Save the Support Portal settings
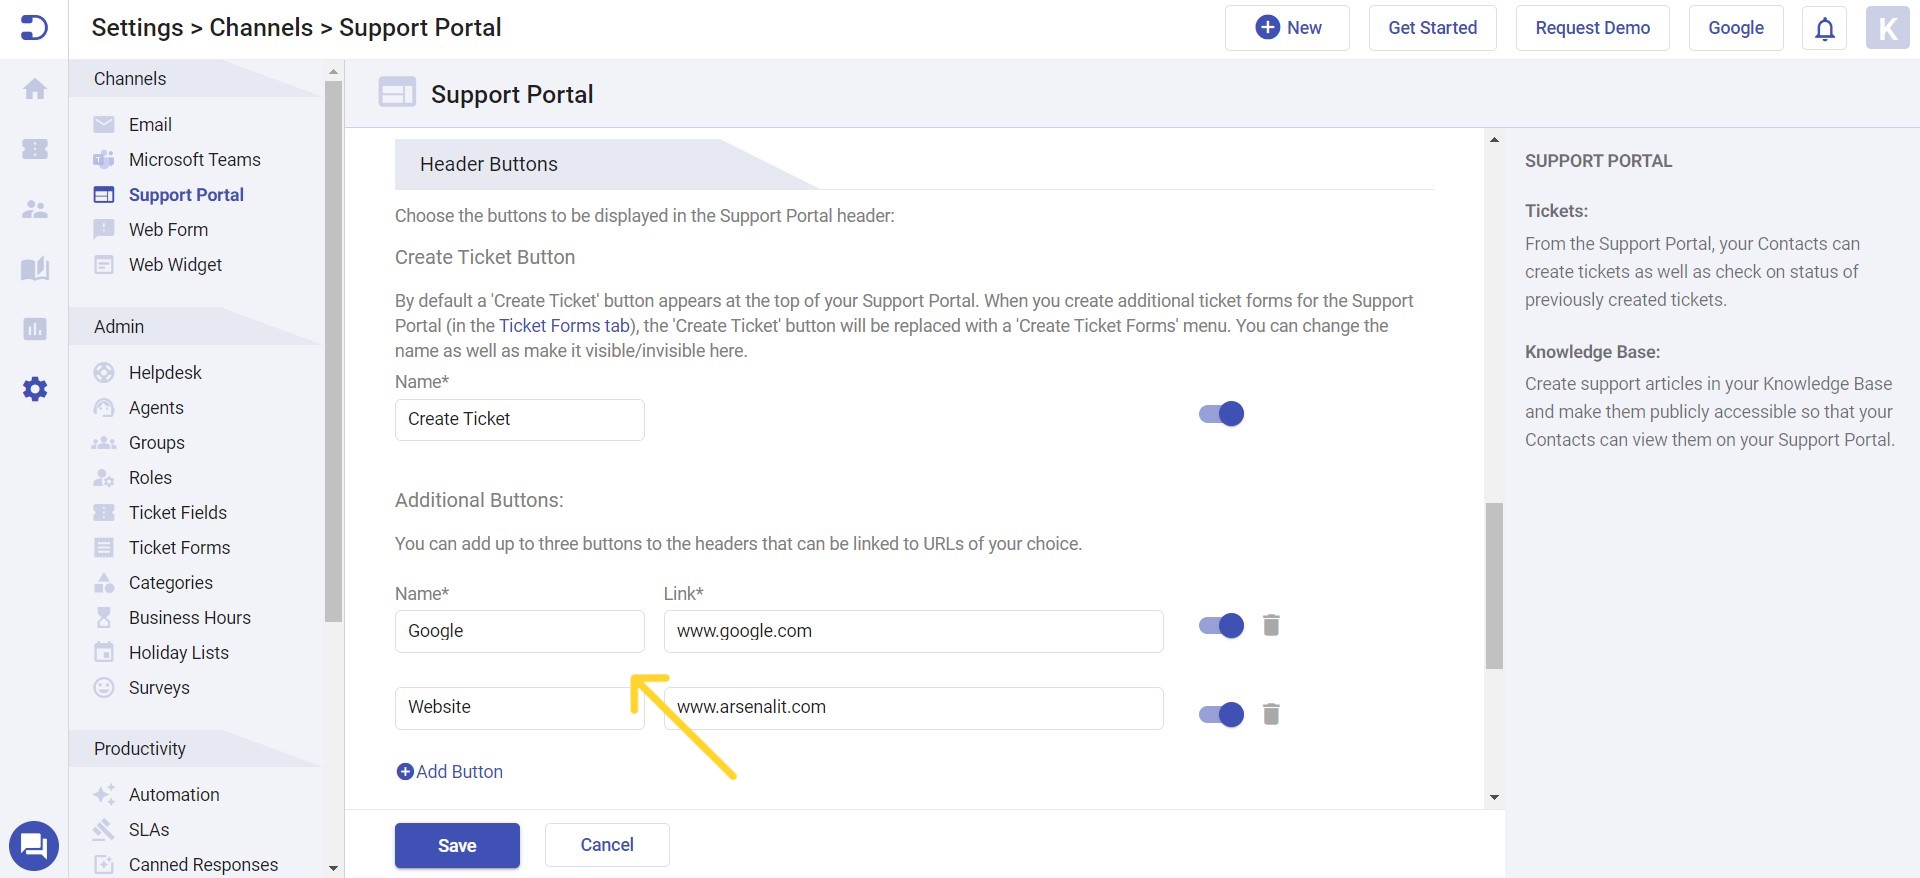Screen dimensions: 1920x878 (457, 846)
